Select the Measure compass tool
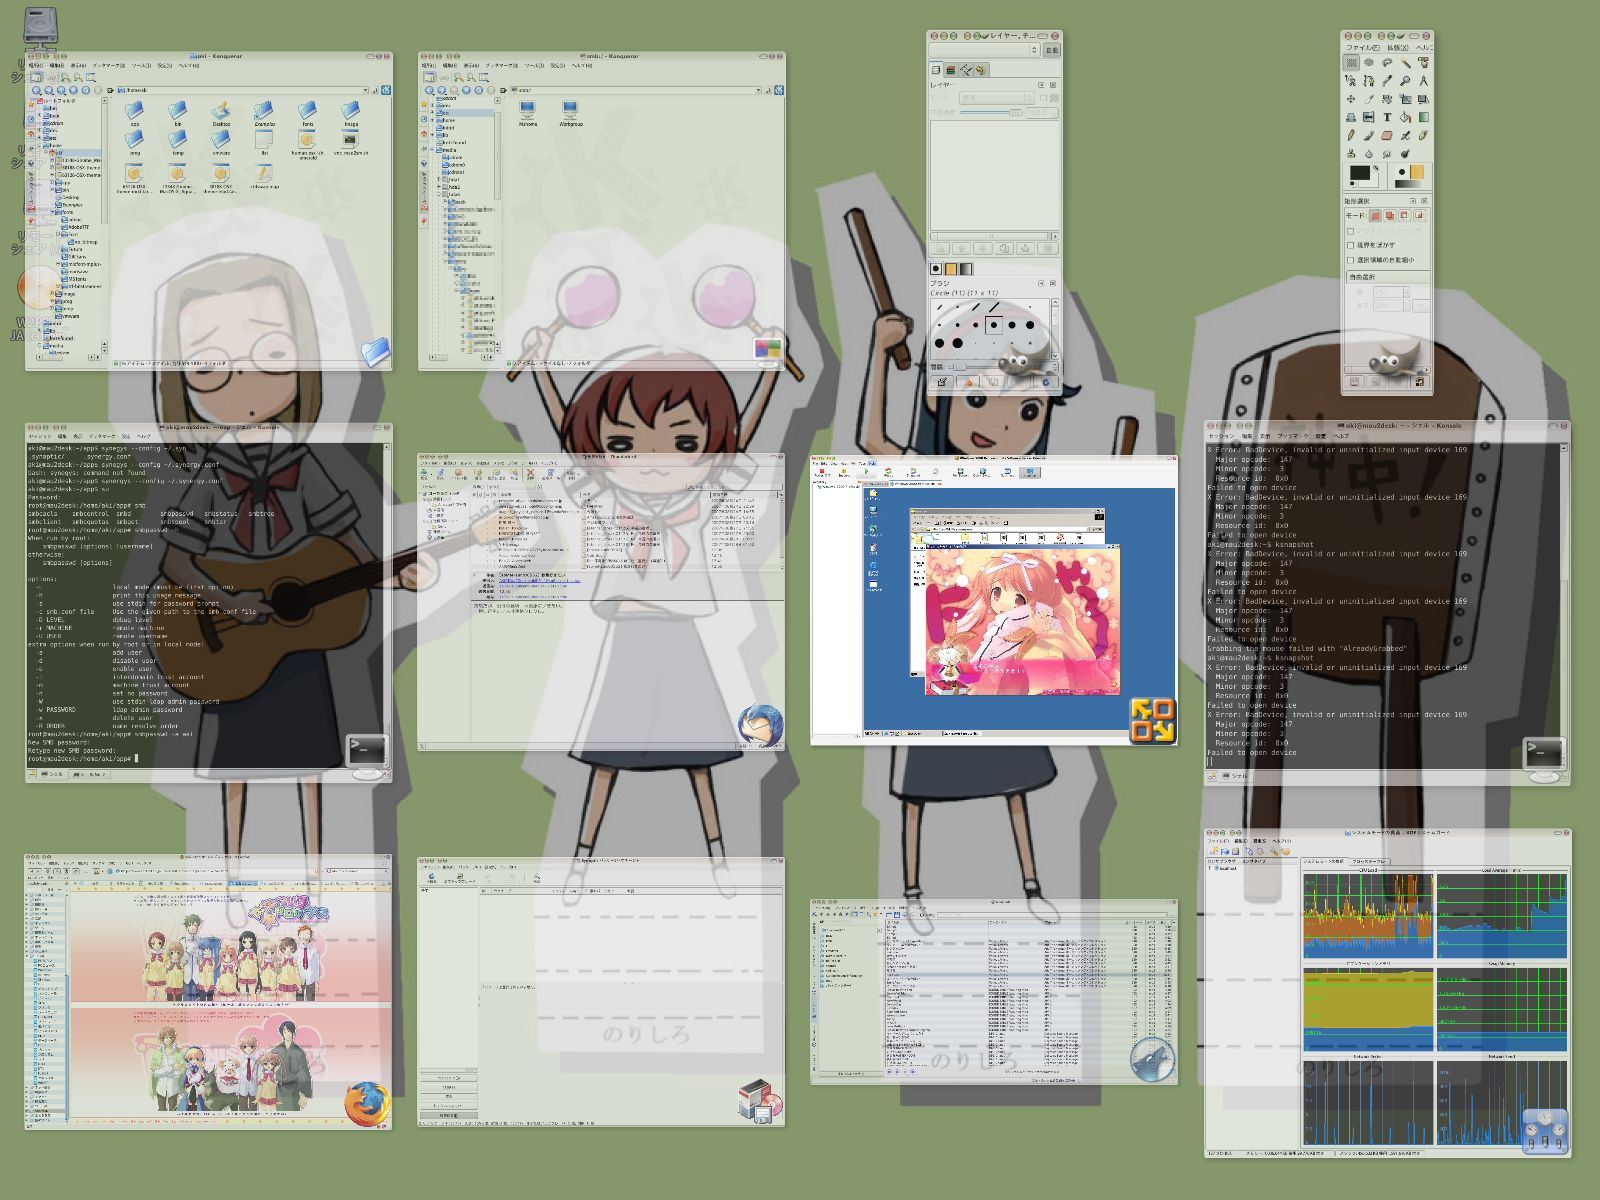This screenshot has width=1600, height=1200. (1424, 80)
